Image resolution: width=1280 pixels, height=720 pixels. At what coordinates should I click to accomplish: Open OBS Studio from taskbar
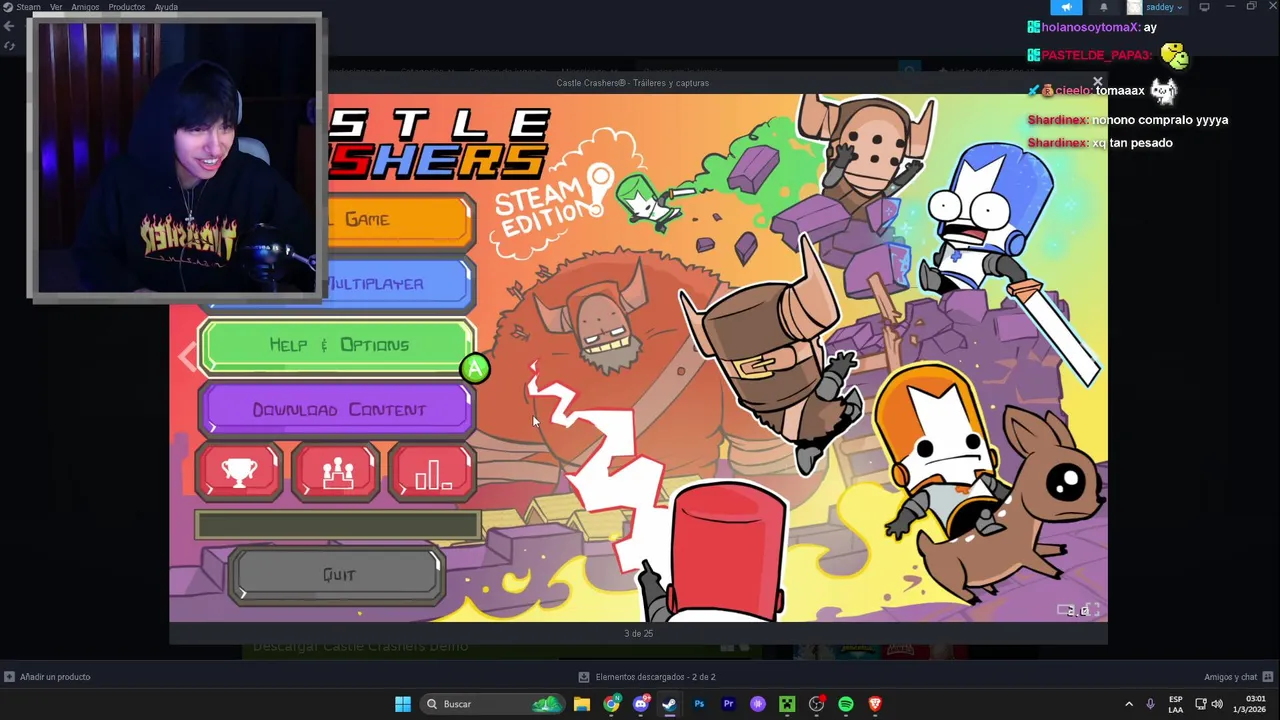pyautogui.click(x=817, y=704)
